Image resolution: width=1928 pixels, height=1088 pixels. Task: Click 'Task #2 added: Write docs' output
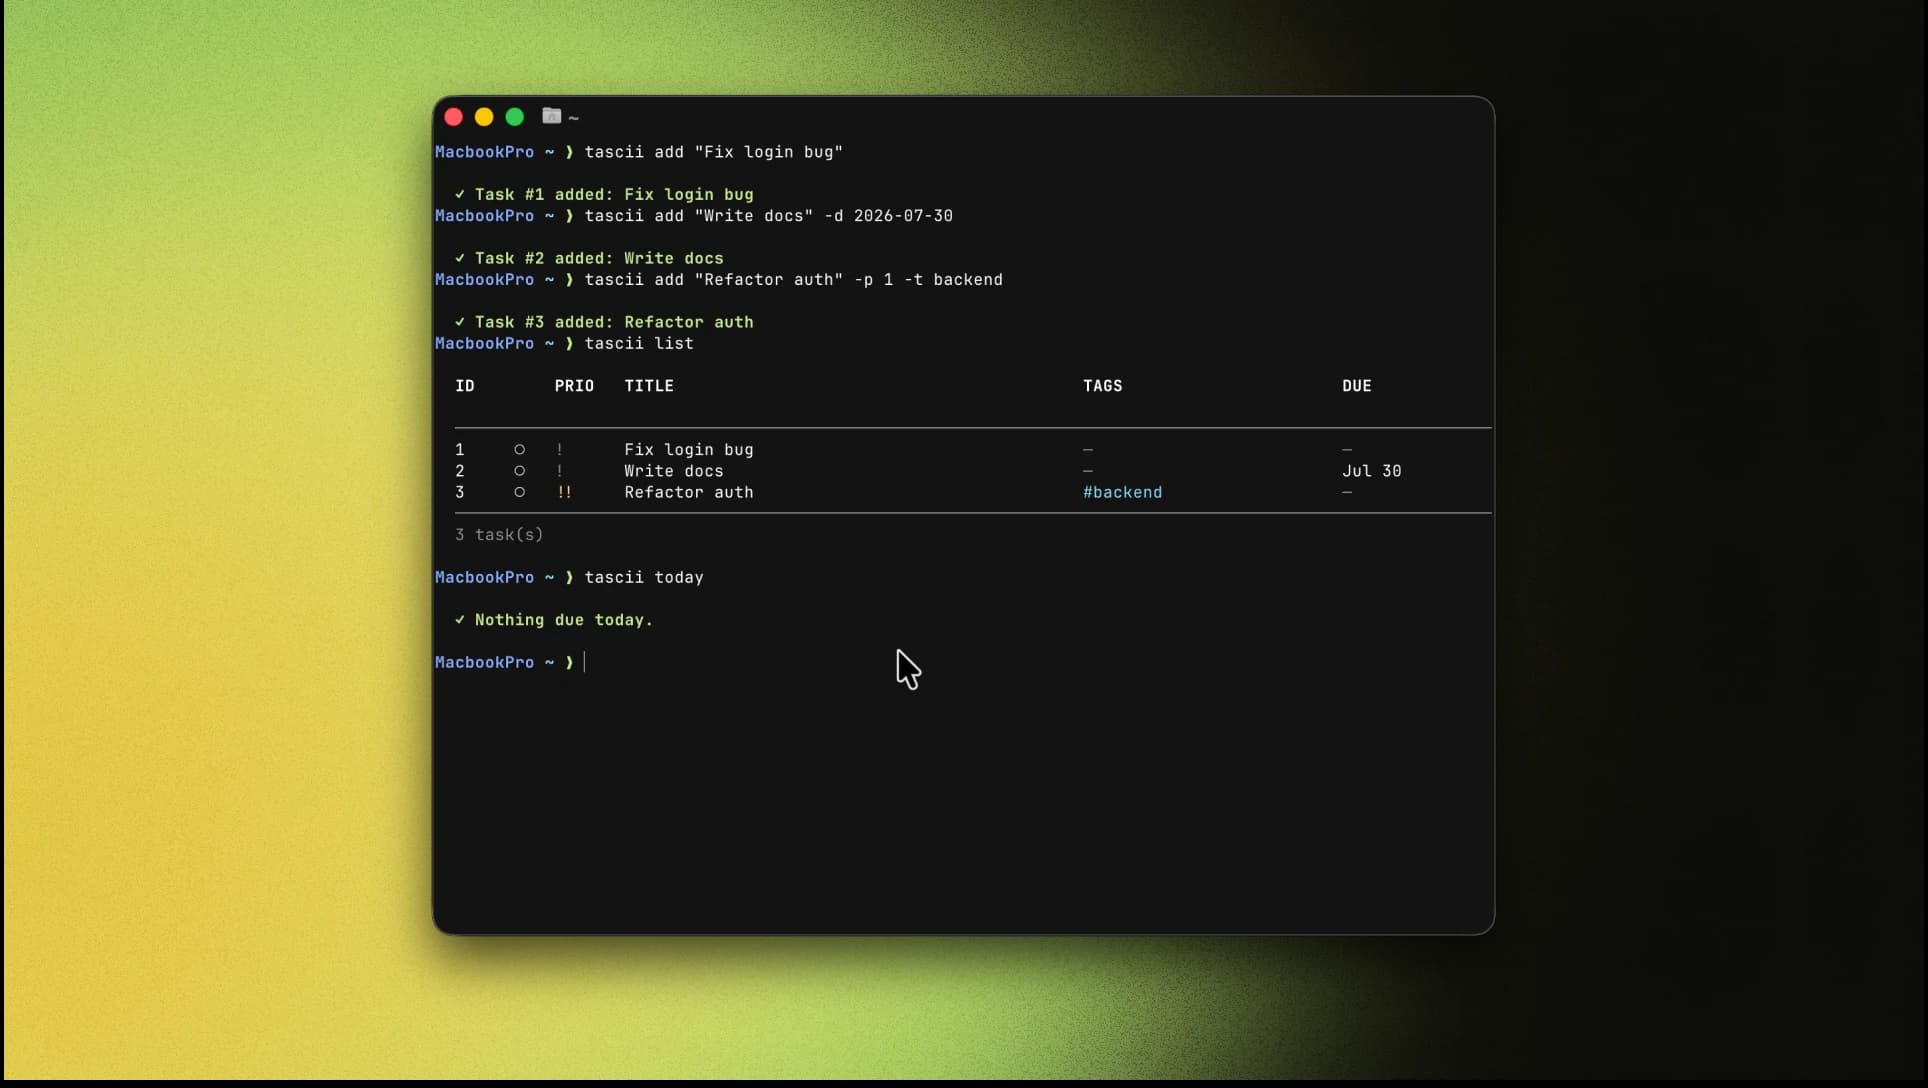(x=599, y=258)
